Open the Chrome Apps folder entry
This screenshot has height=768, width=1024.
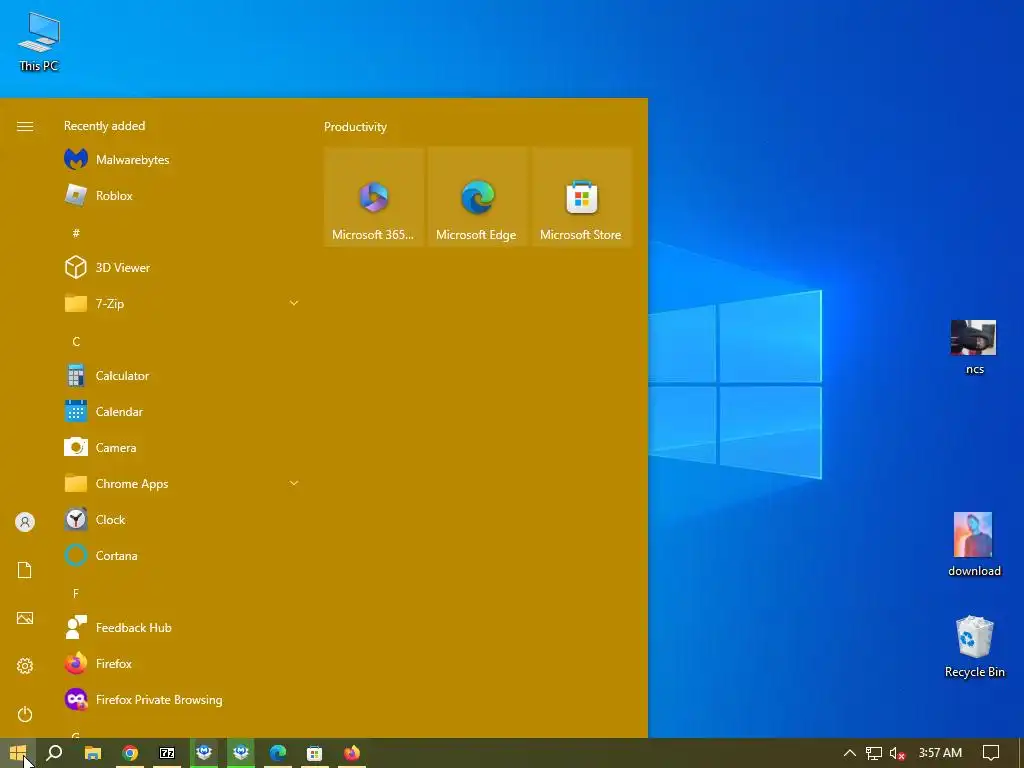pos(182,483)
